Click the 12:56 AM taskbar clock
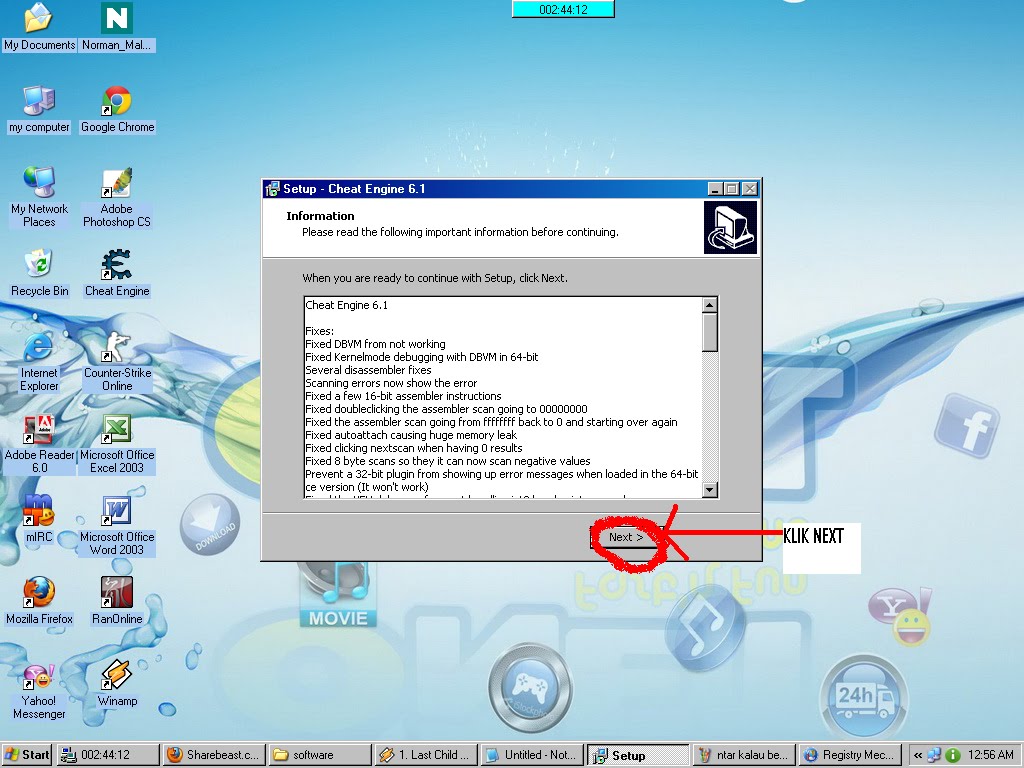 point(991,755)
